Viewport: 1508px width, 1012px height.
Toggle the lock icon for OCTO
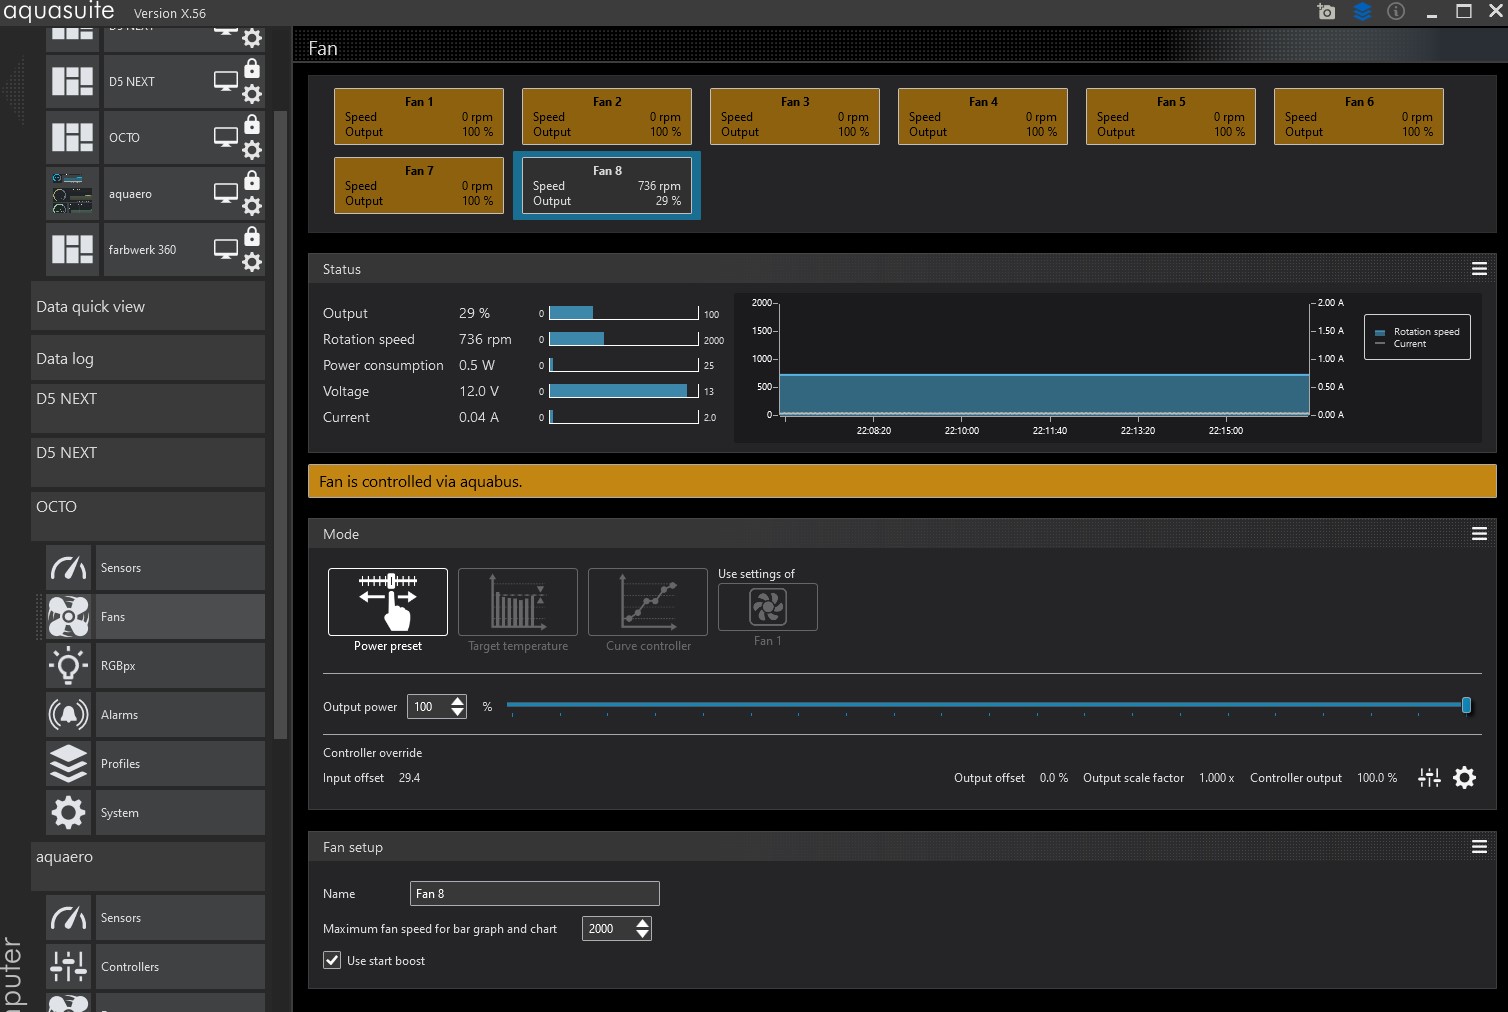coord(252,125)
